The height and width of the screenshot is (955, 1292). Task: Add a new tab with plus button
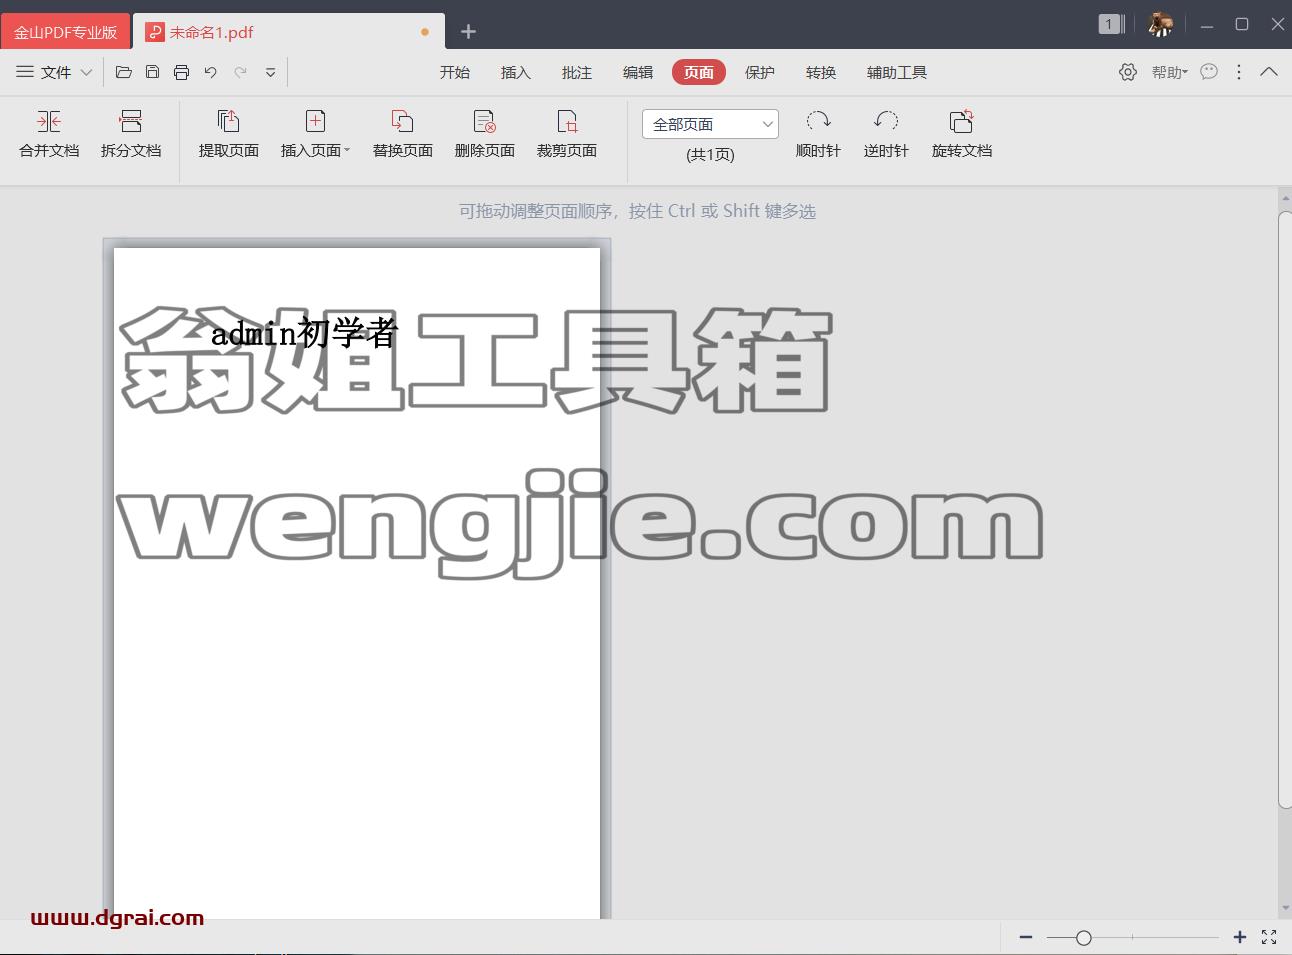468,32
